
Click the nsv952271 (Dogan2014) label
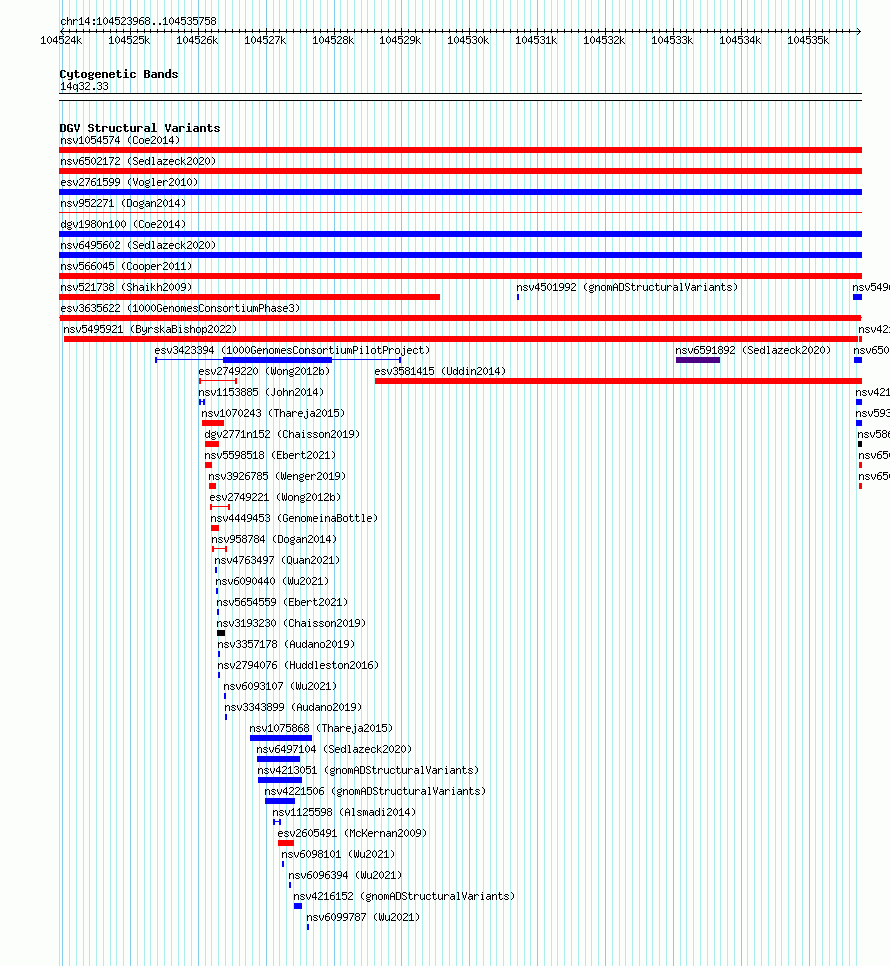[x=123, y=203]
